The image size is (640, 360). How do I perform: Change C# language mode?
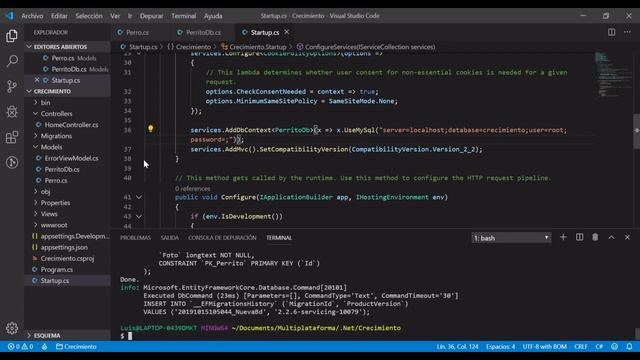[x=599, y=347]
